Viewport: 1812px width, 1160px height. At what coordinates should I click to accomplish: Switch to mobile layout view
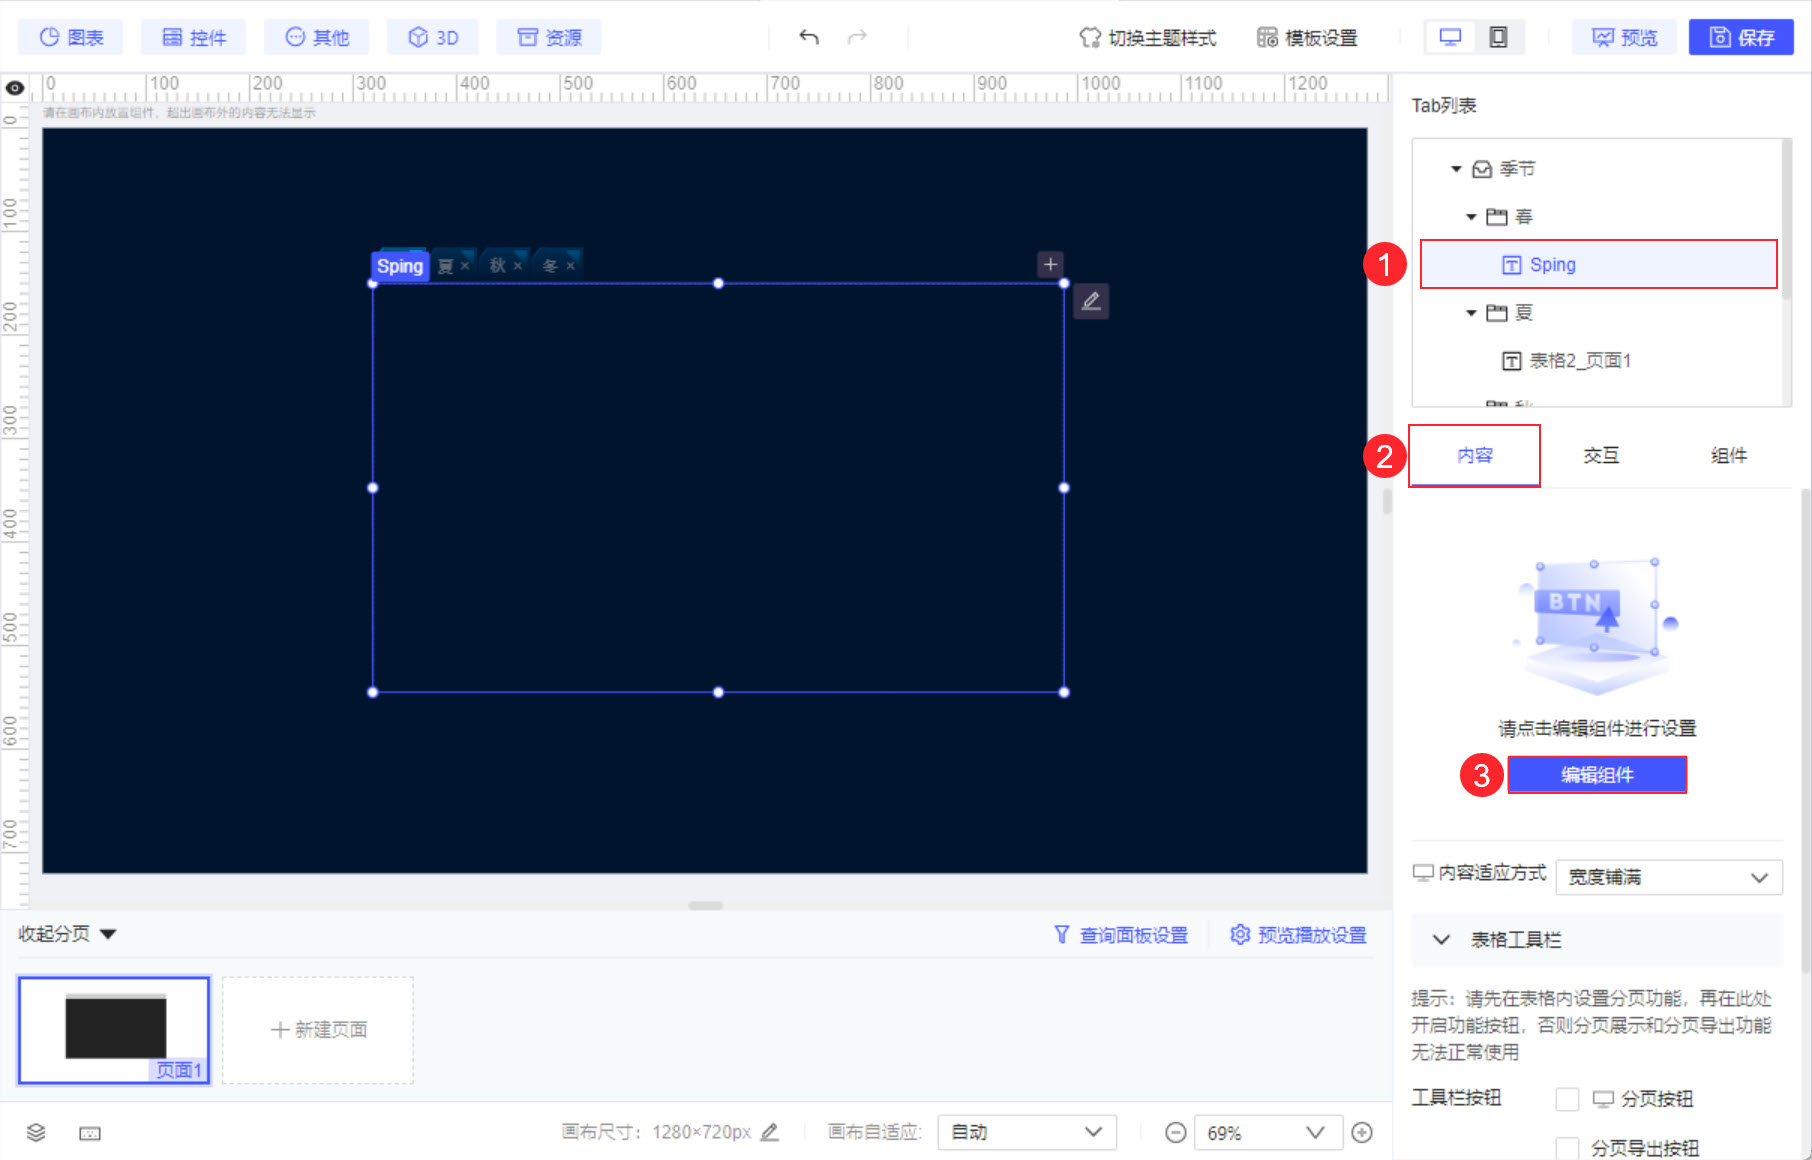[1498, 37]
